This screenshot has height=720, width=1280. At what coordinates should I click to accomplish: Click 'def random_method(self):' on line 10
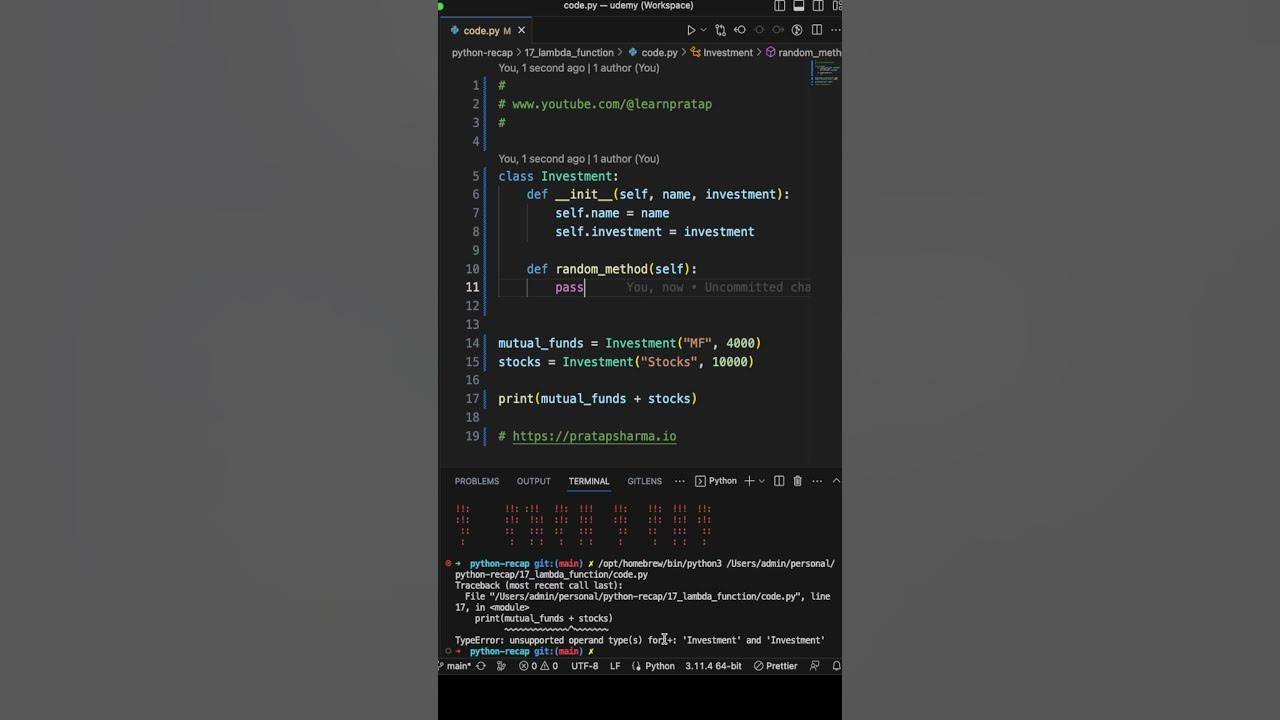pos(612,269)
